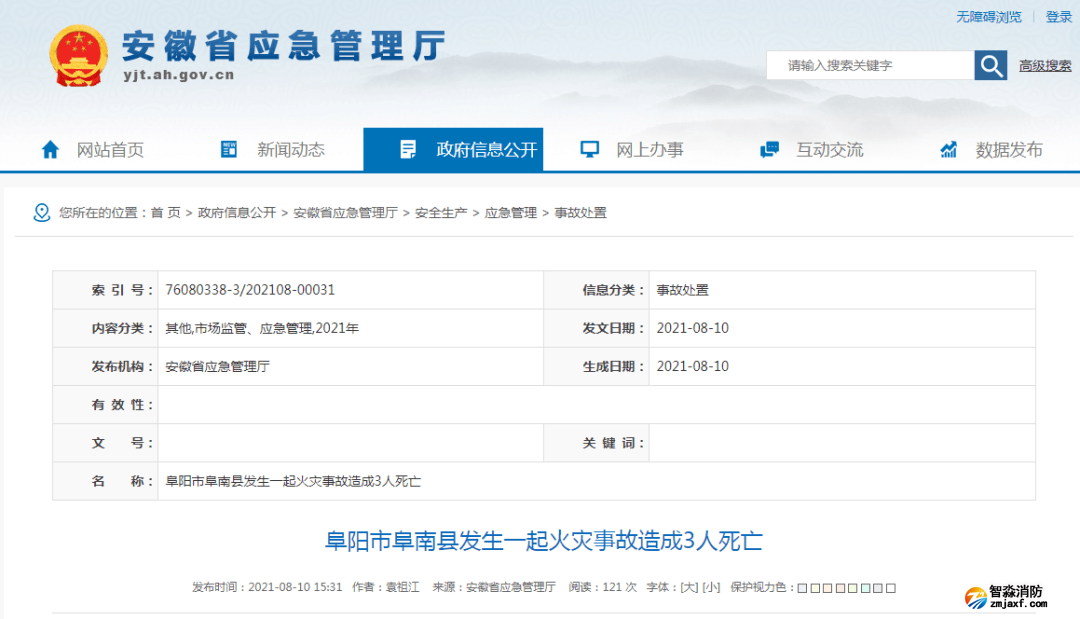The height and width of the screenshot is (619, 1080).
Task: Select the first eye-protection color swatch
Action: click(803, 588)
